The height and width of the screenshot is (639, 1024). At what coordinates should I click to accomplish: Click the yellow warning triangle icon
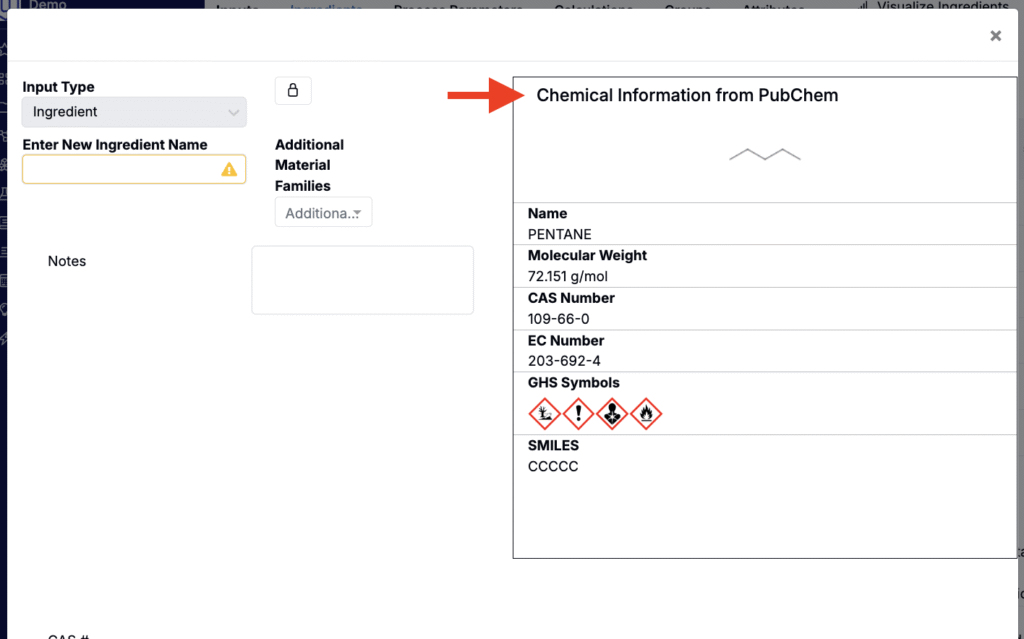(229, 169)
